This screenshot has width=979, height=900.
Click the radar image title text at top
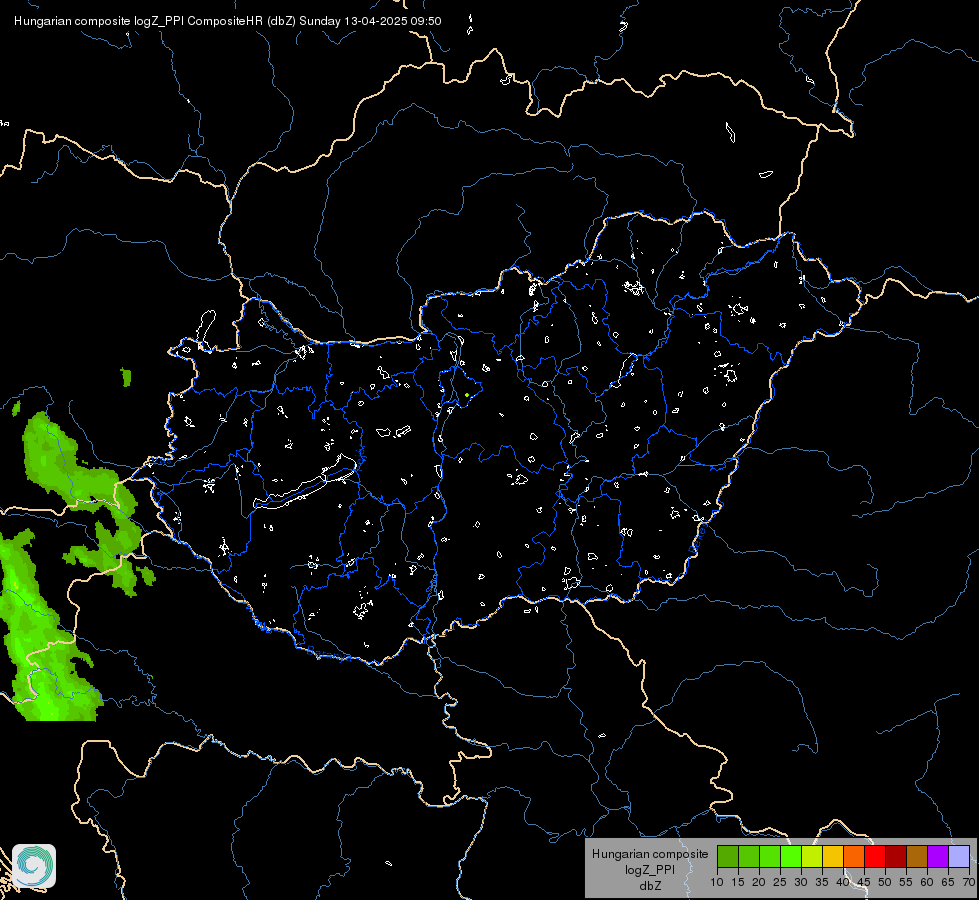(x=227, y=21)
